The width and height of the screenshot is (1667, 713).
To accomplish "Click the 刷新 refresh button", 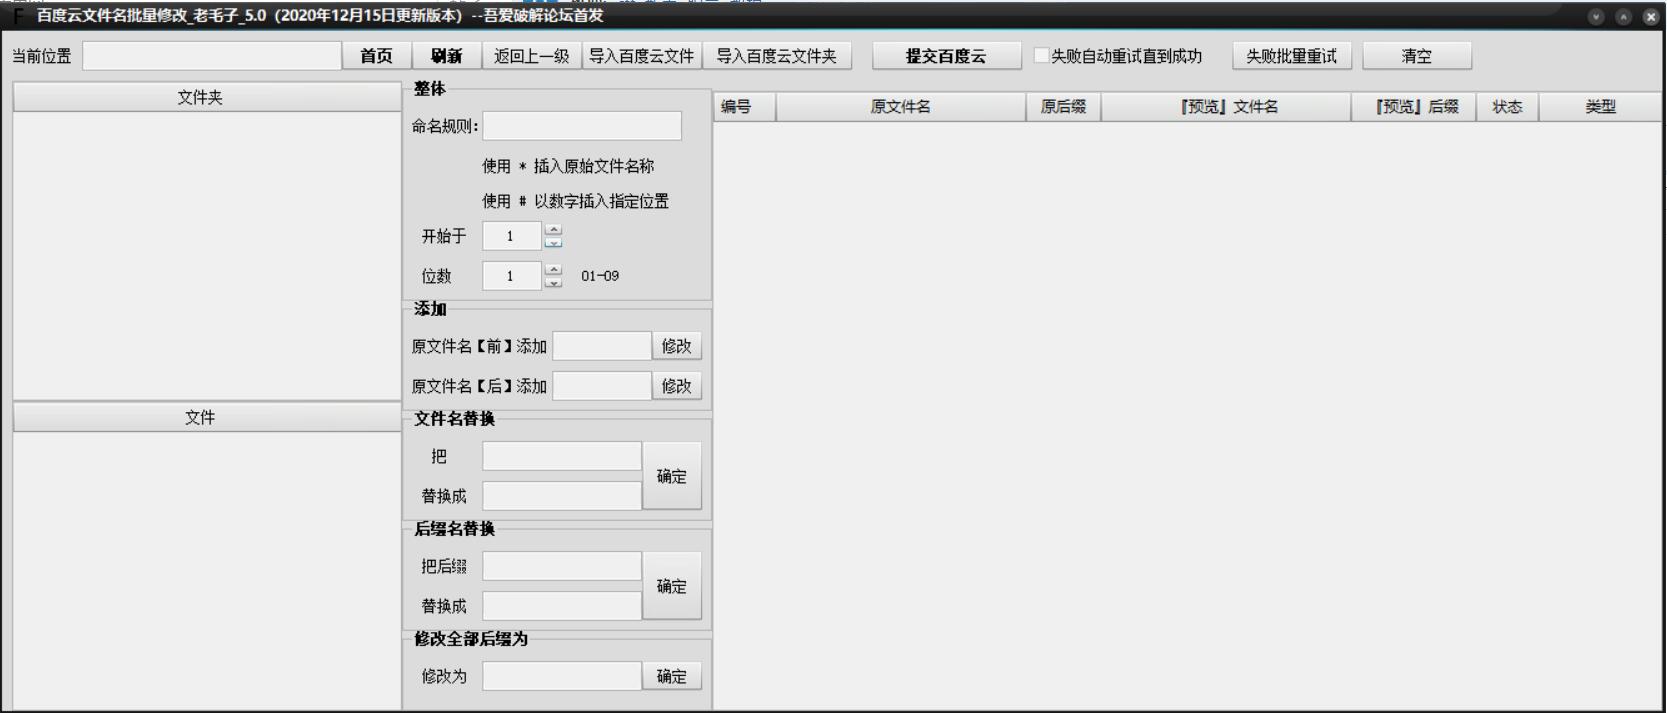I will pos(446,56).
